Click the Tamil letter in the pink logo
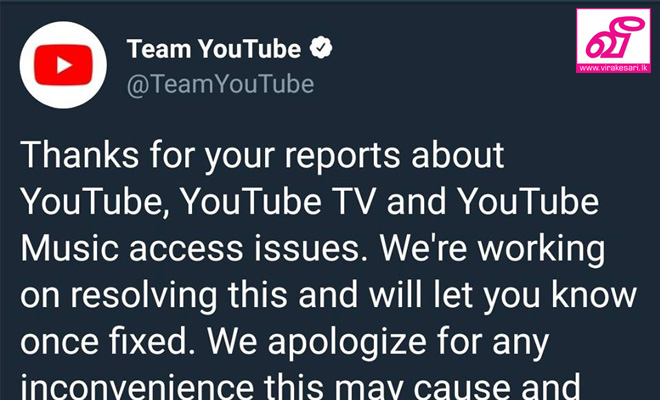The height and width of the screenshot is (400, 660). click(x=615, y=38)
